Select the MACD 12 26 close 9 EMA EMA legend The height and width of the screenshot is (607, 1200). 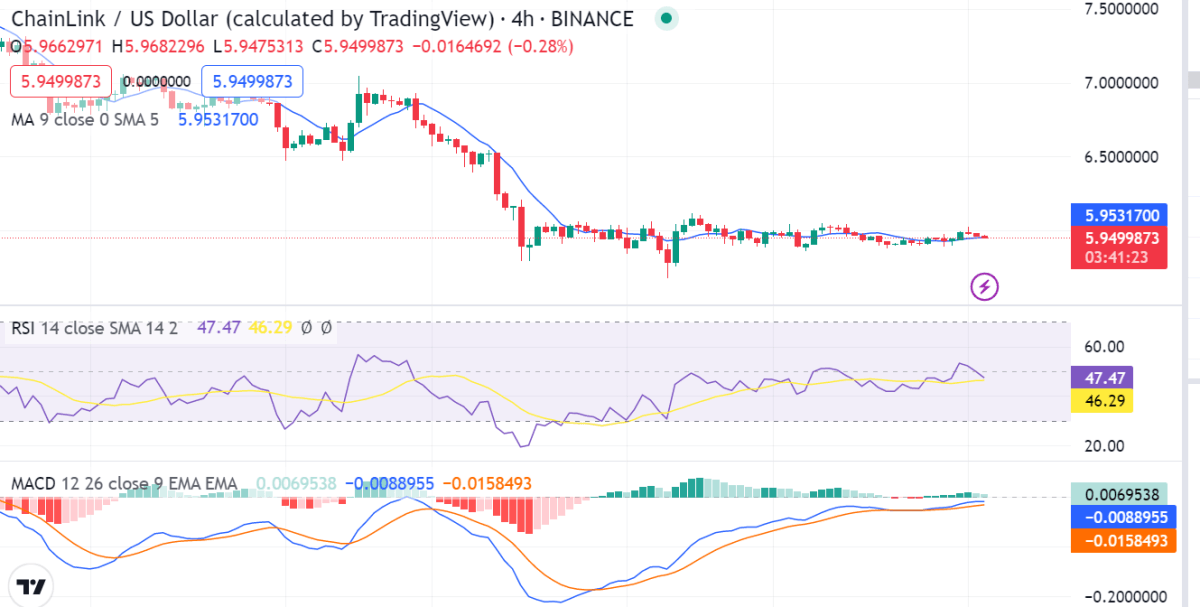click(x=124, y=484)
